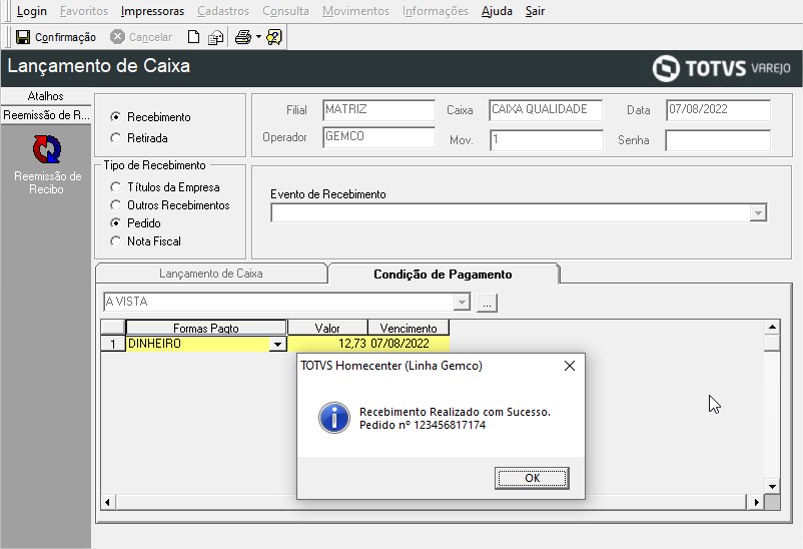Click the ellipsis button beside A VISTA

point(487,303)
